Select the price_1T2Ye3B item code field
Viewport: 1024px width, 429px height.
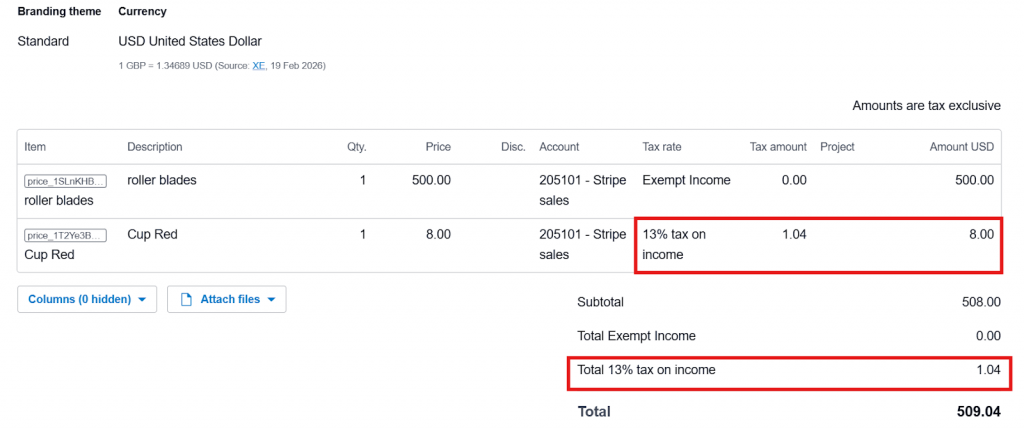pyautogui.click(x=65, y=235)
